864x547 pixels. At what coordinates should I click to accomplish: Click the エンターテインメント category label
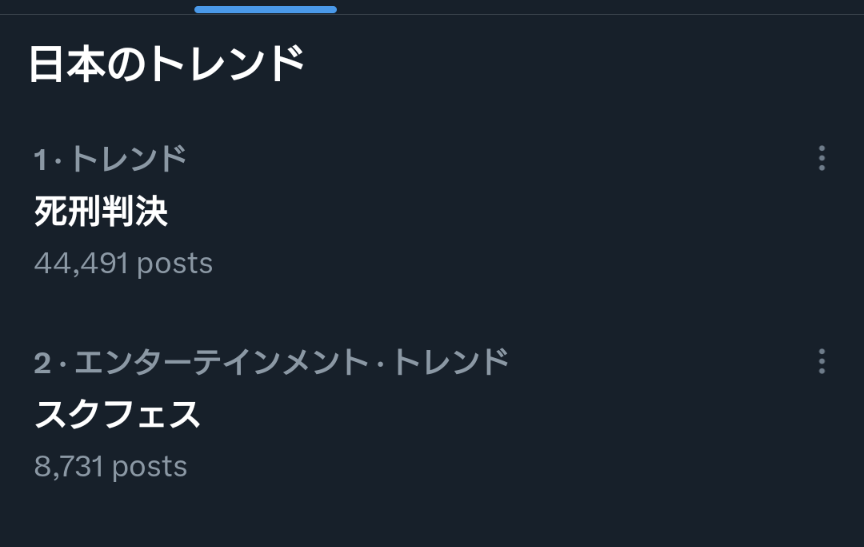click(222, 362)
